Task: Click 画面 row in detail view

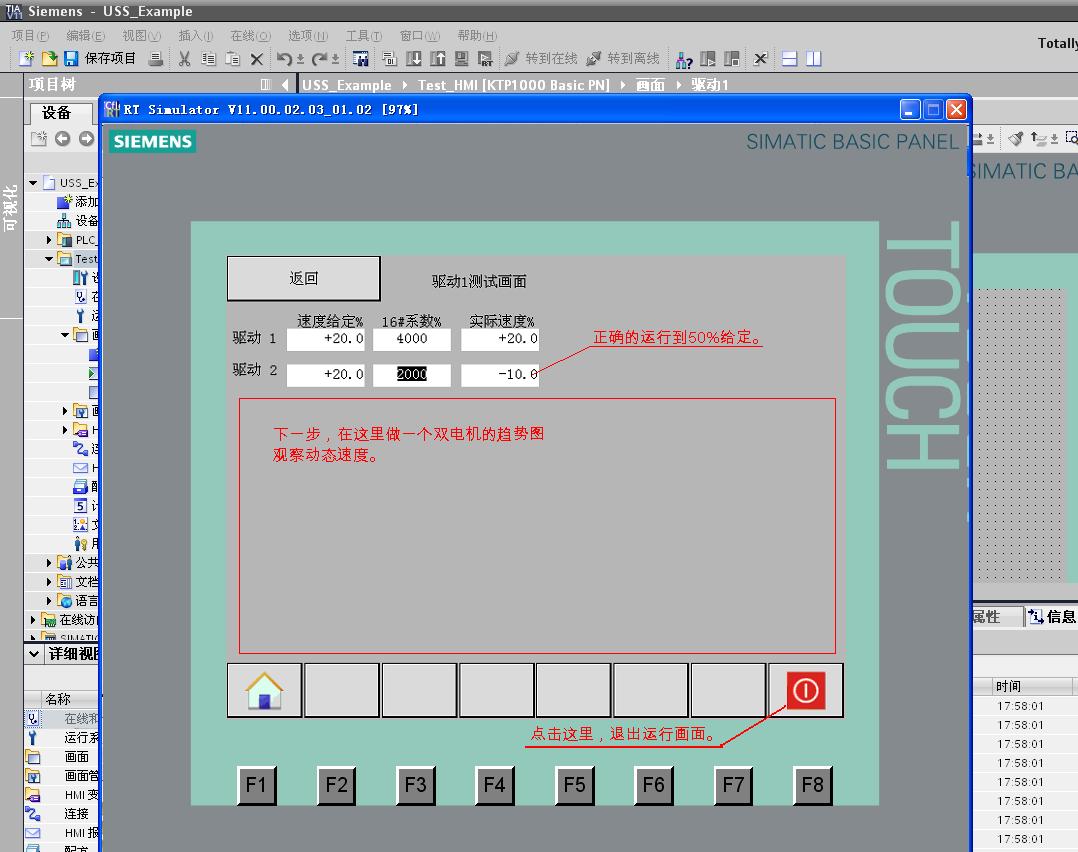Action: 62,756
